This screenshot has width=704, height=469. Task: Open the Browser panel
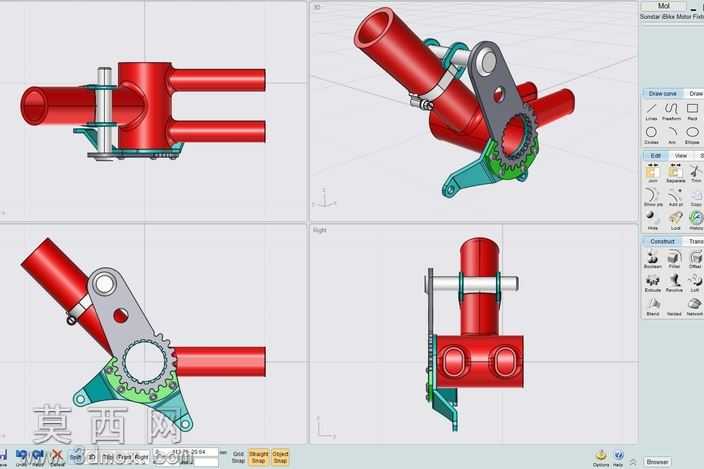657,461
